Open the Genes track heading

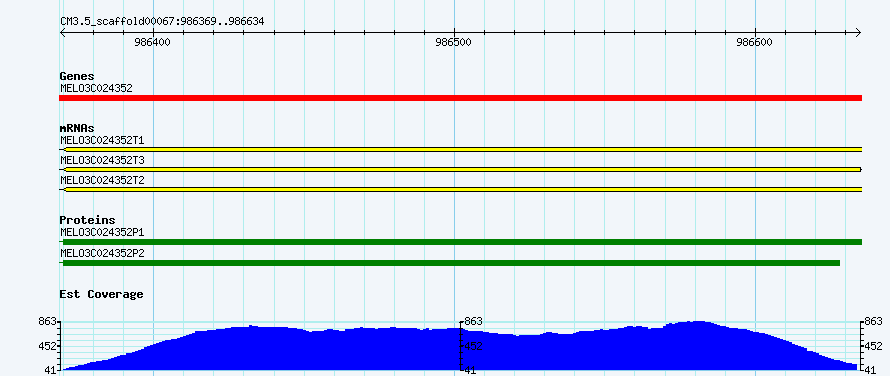pyautogui.click(x=77, y=76)
